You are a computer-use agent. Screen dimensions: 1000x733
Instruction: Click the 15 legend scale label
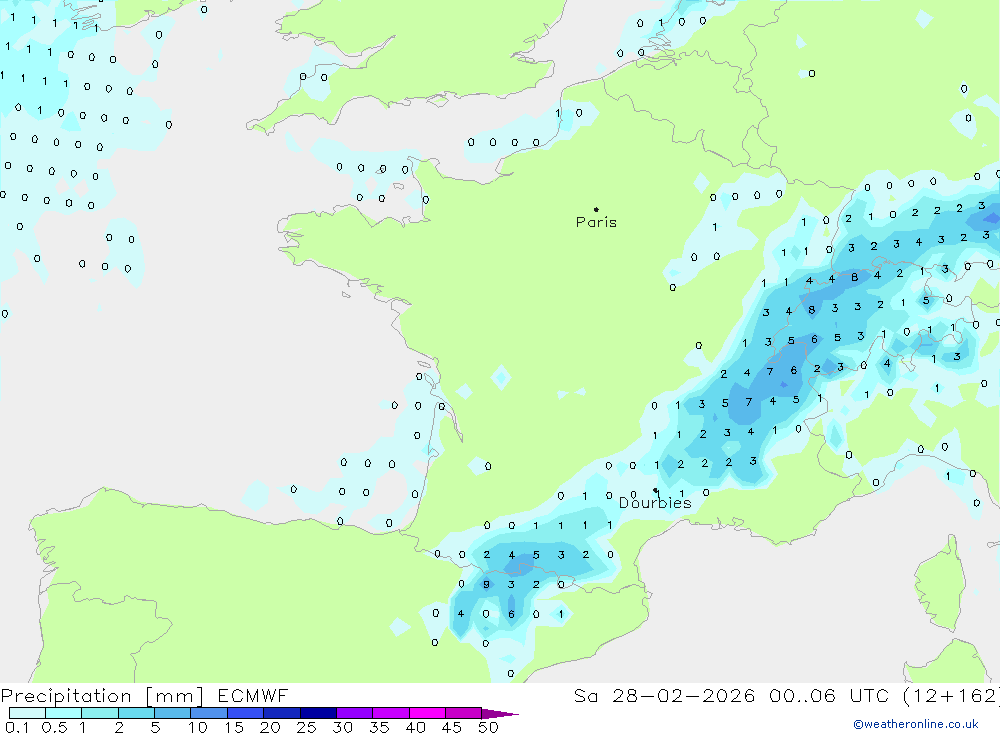[234, 727]
